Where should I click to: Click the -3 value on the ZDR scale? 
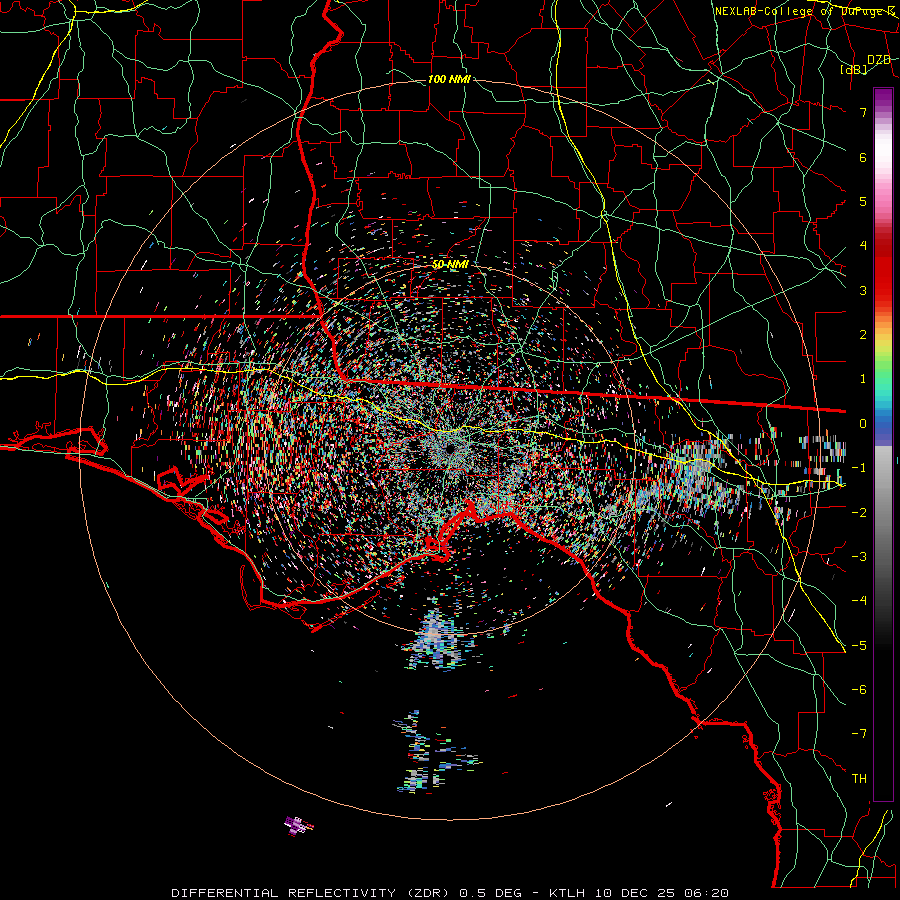coord(859,556)
